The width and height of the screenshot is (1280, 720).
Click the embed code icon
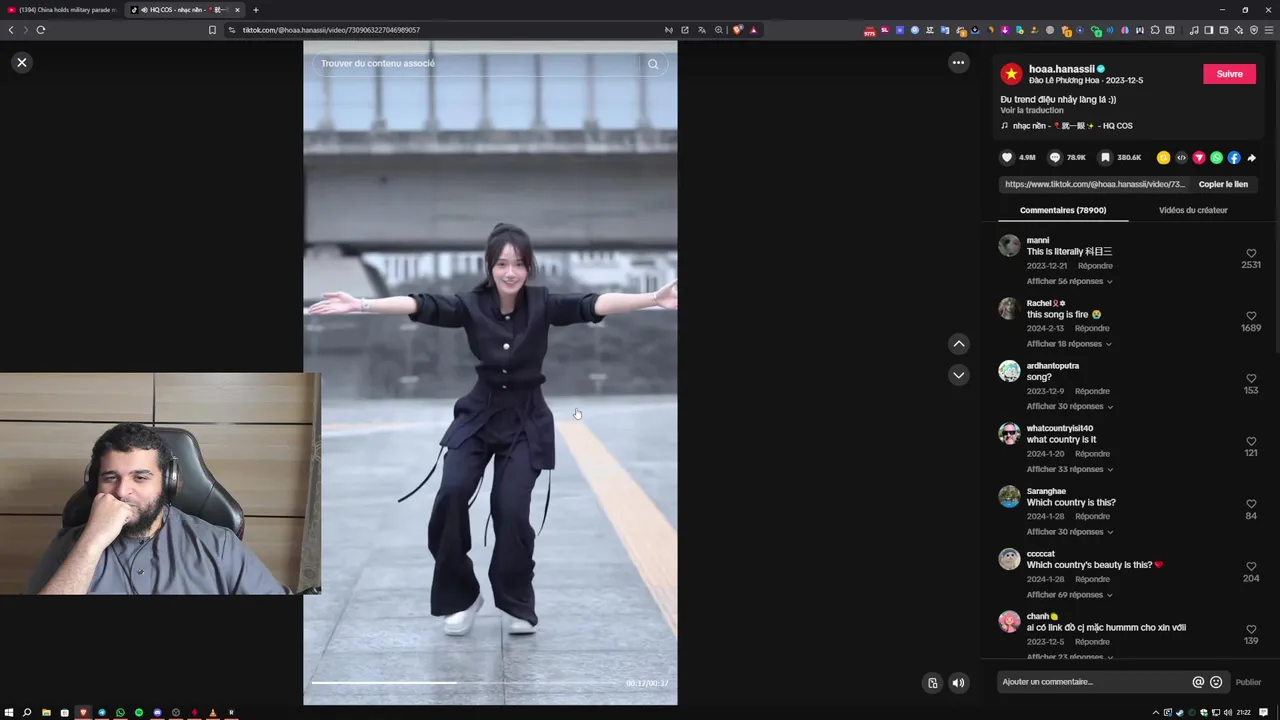click(x=1181, y=157)
